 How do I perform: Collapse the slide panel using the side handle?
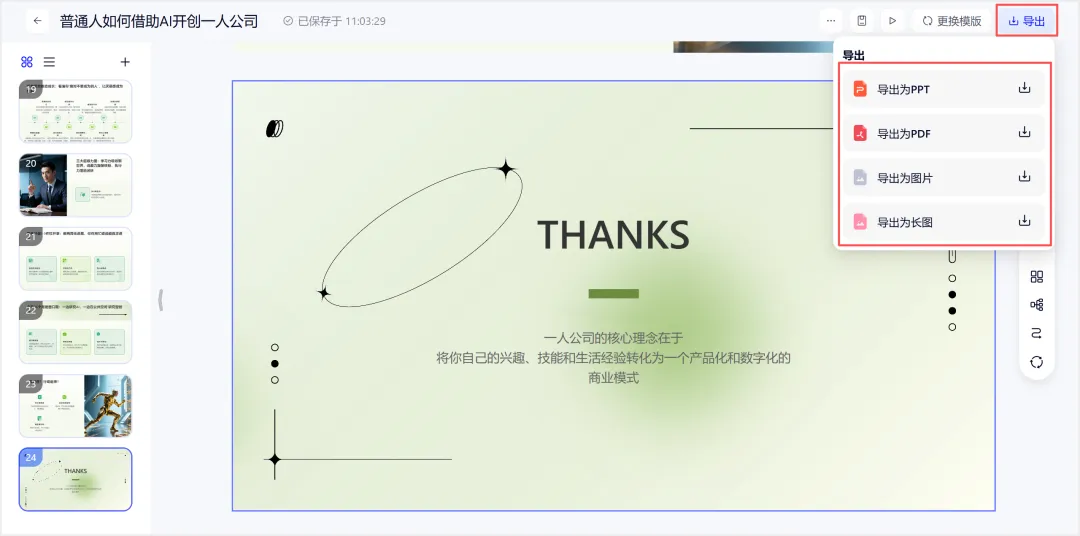click(160, 300)
